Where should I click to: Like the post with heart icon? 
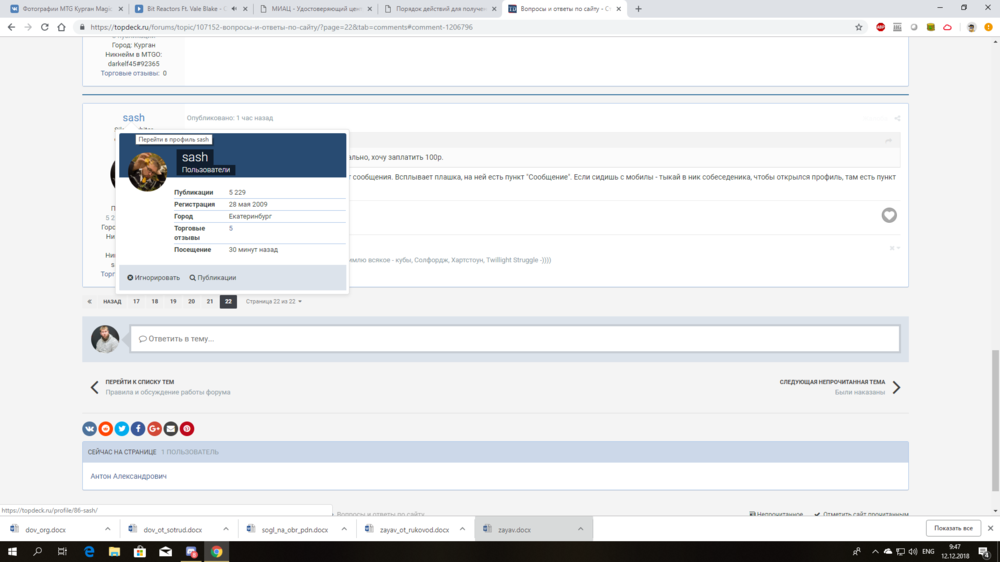tap(889, 215)
